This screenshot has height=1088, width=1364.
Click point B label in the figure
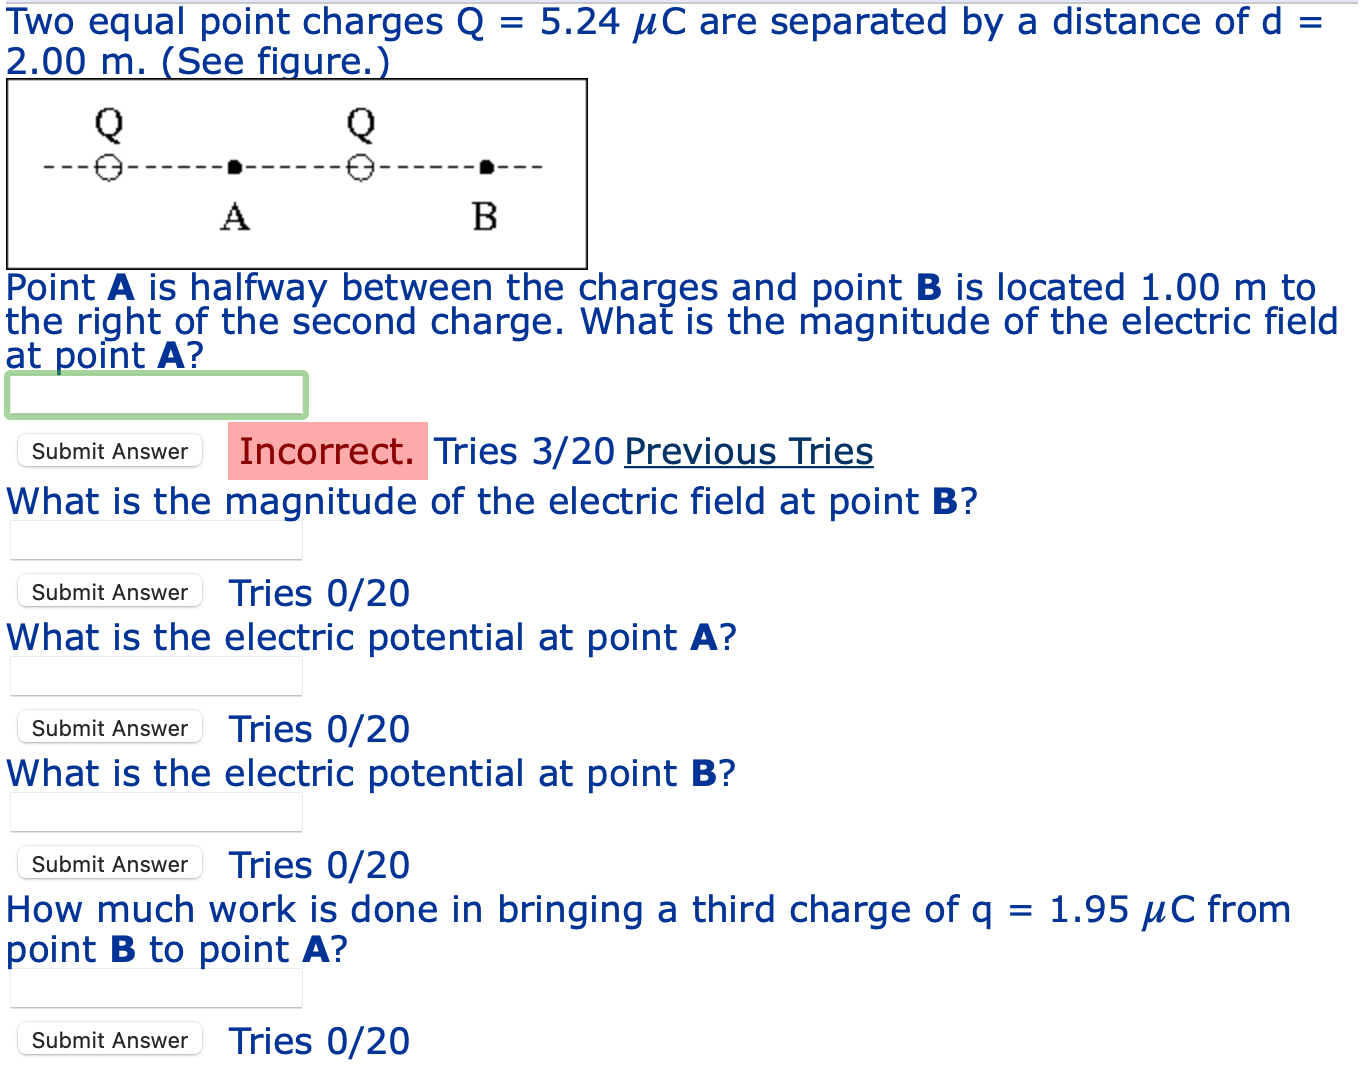(484, 214)
